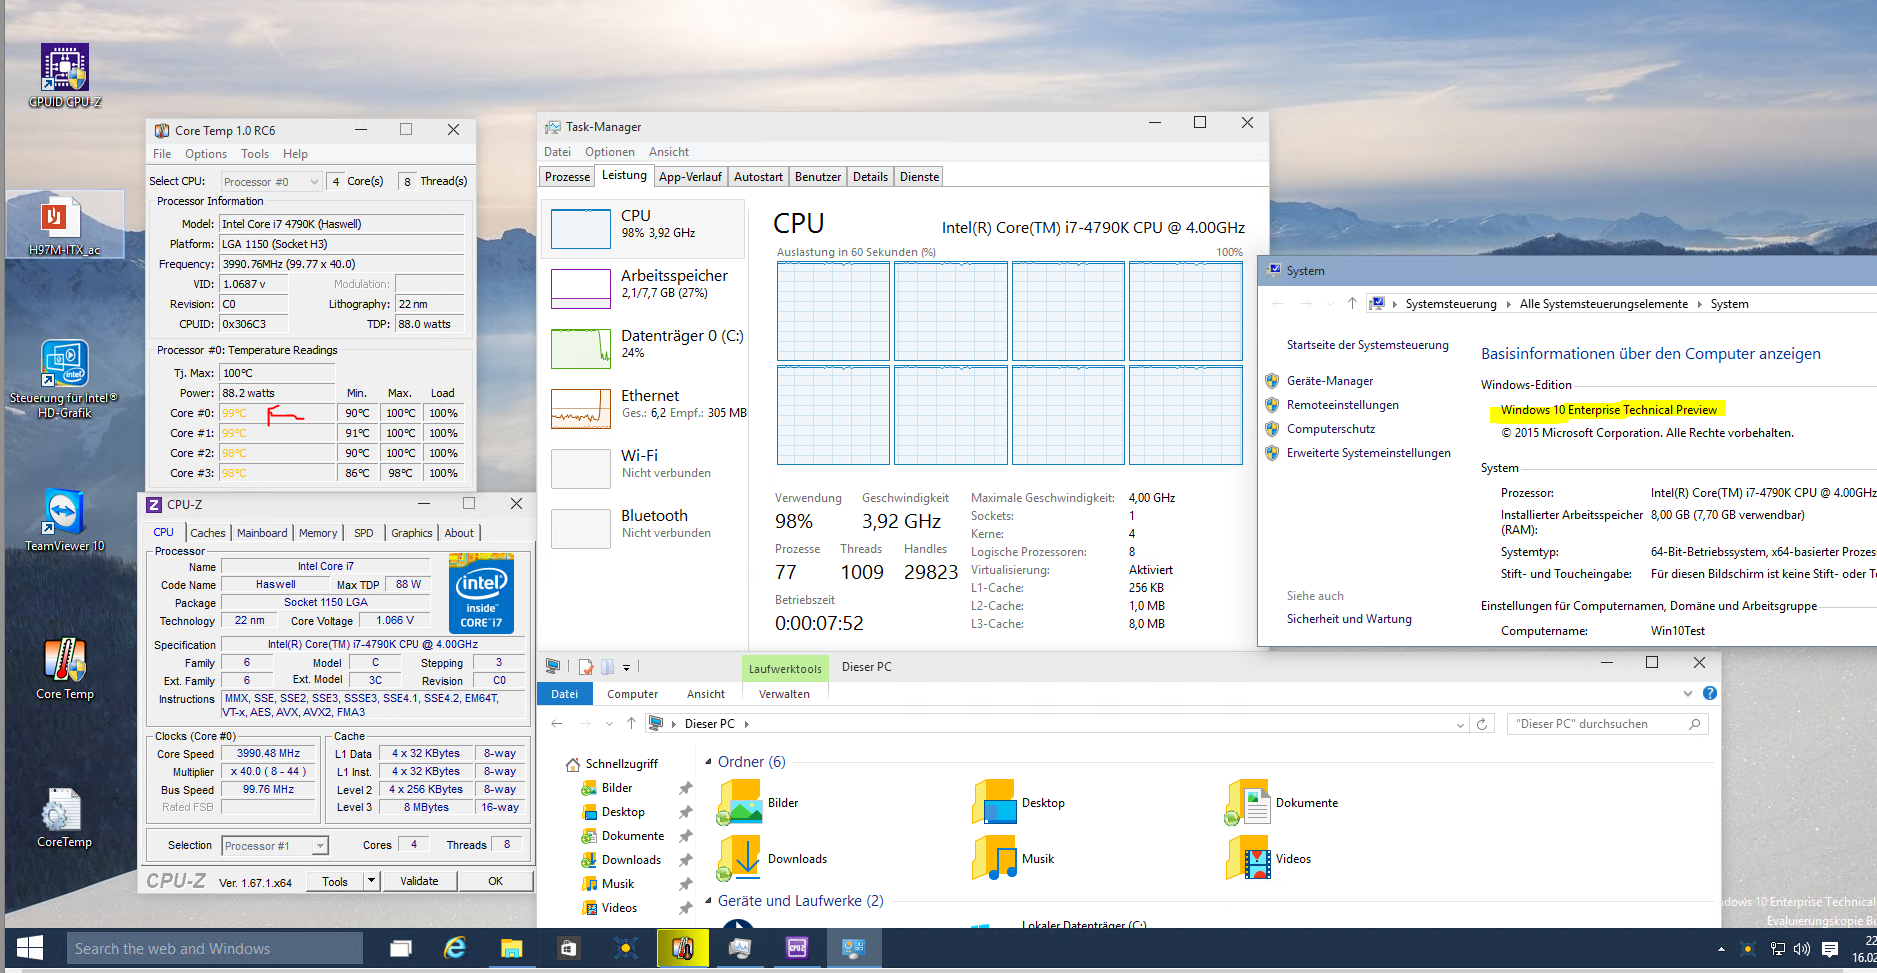Open the CPUID CPU-Z desktop icon
The image size is (1877, 973).
coord(64,69)
